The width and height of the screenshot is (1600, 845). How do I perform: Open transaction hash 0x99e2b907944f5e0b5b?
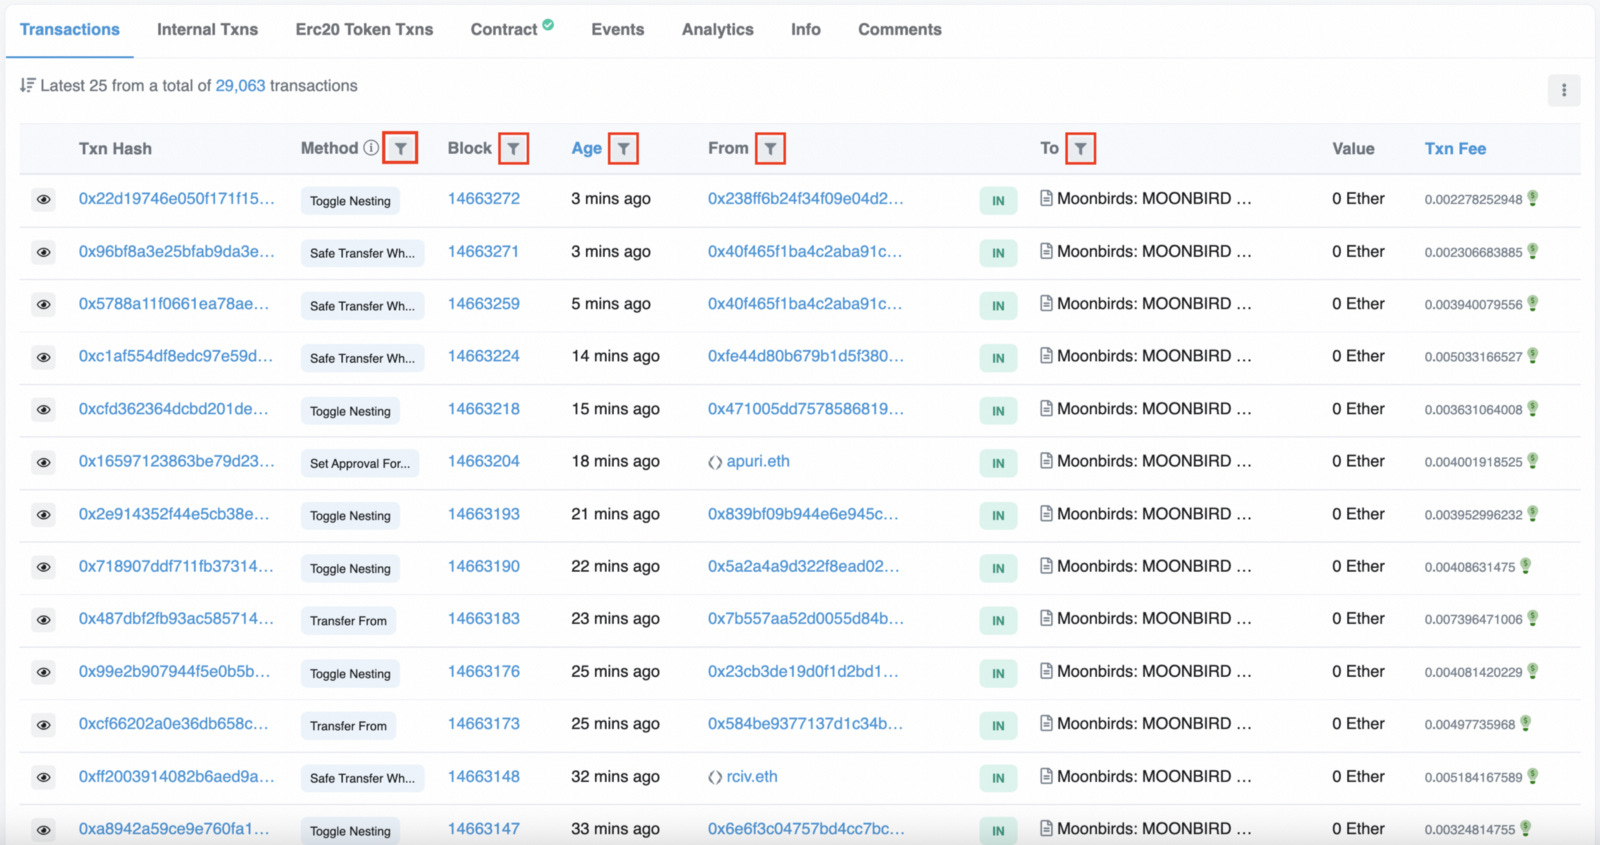click(174, 671)
